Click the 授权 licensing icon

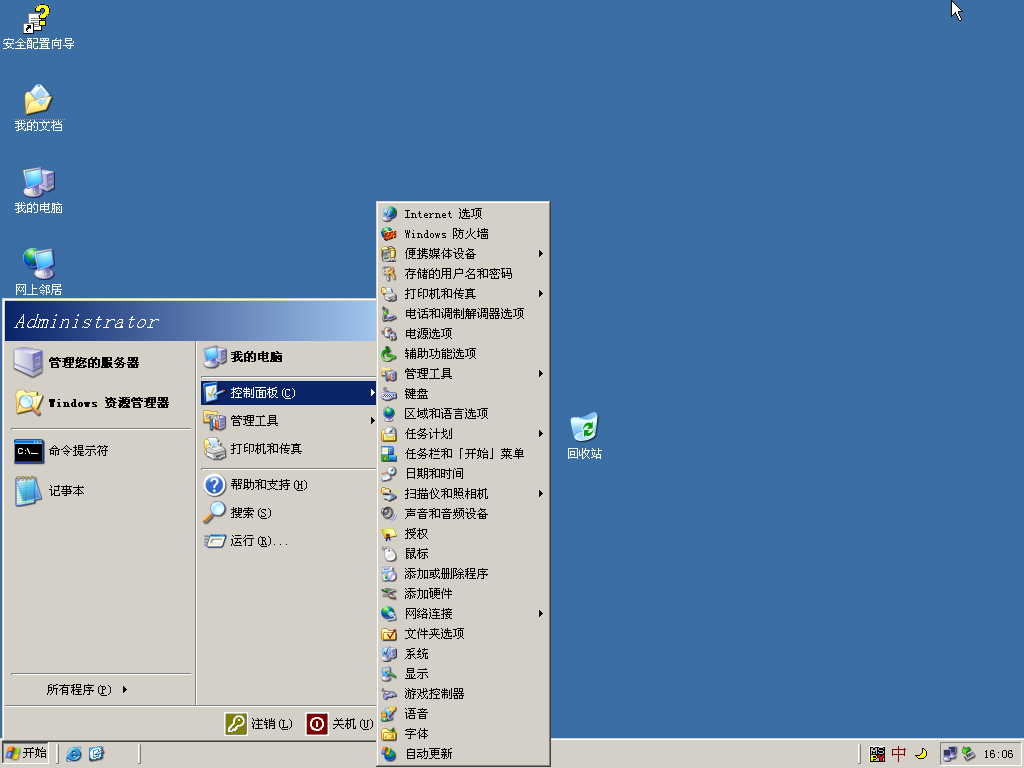pos(389,534)
